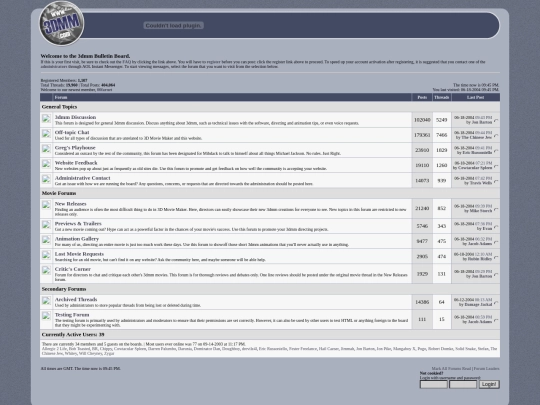This screenshot has height=405, width=540.
Task: Click the 21240 post count cell
Action: pos(422,208)
